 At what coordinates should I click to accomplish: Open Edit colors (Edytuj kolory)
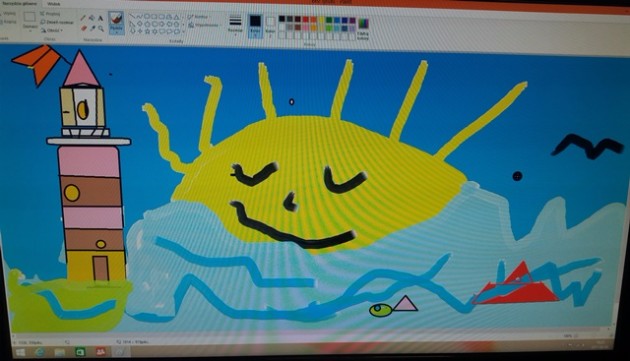coord(363,28)
